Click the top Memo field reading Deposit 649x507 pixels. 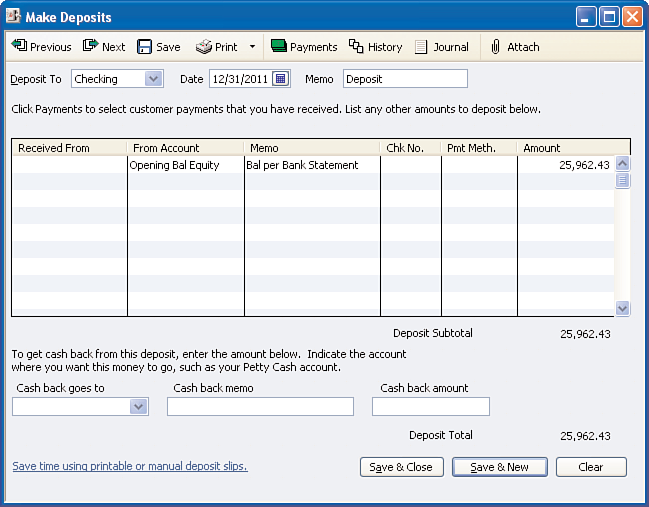point(405,79)
